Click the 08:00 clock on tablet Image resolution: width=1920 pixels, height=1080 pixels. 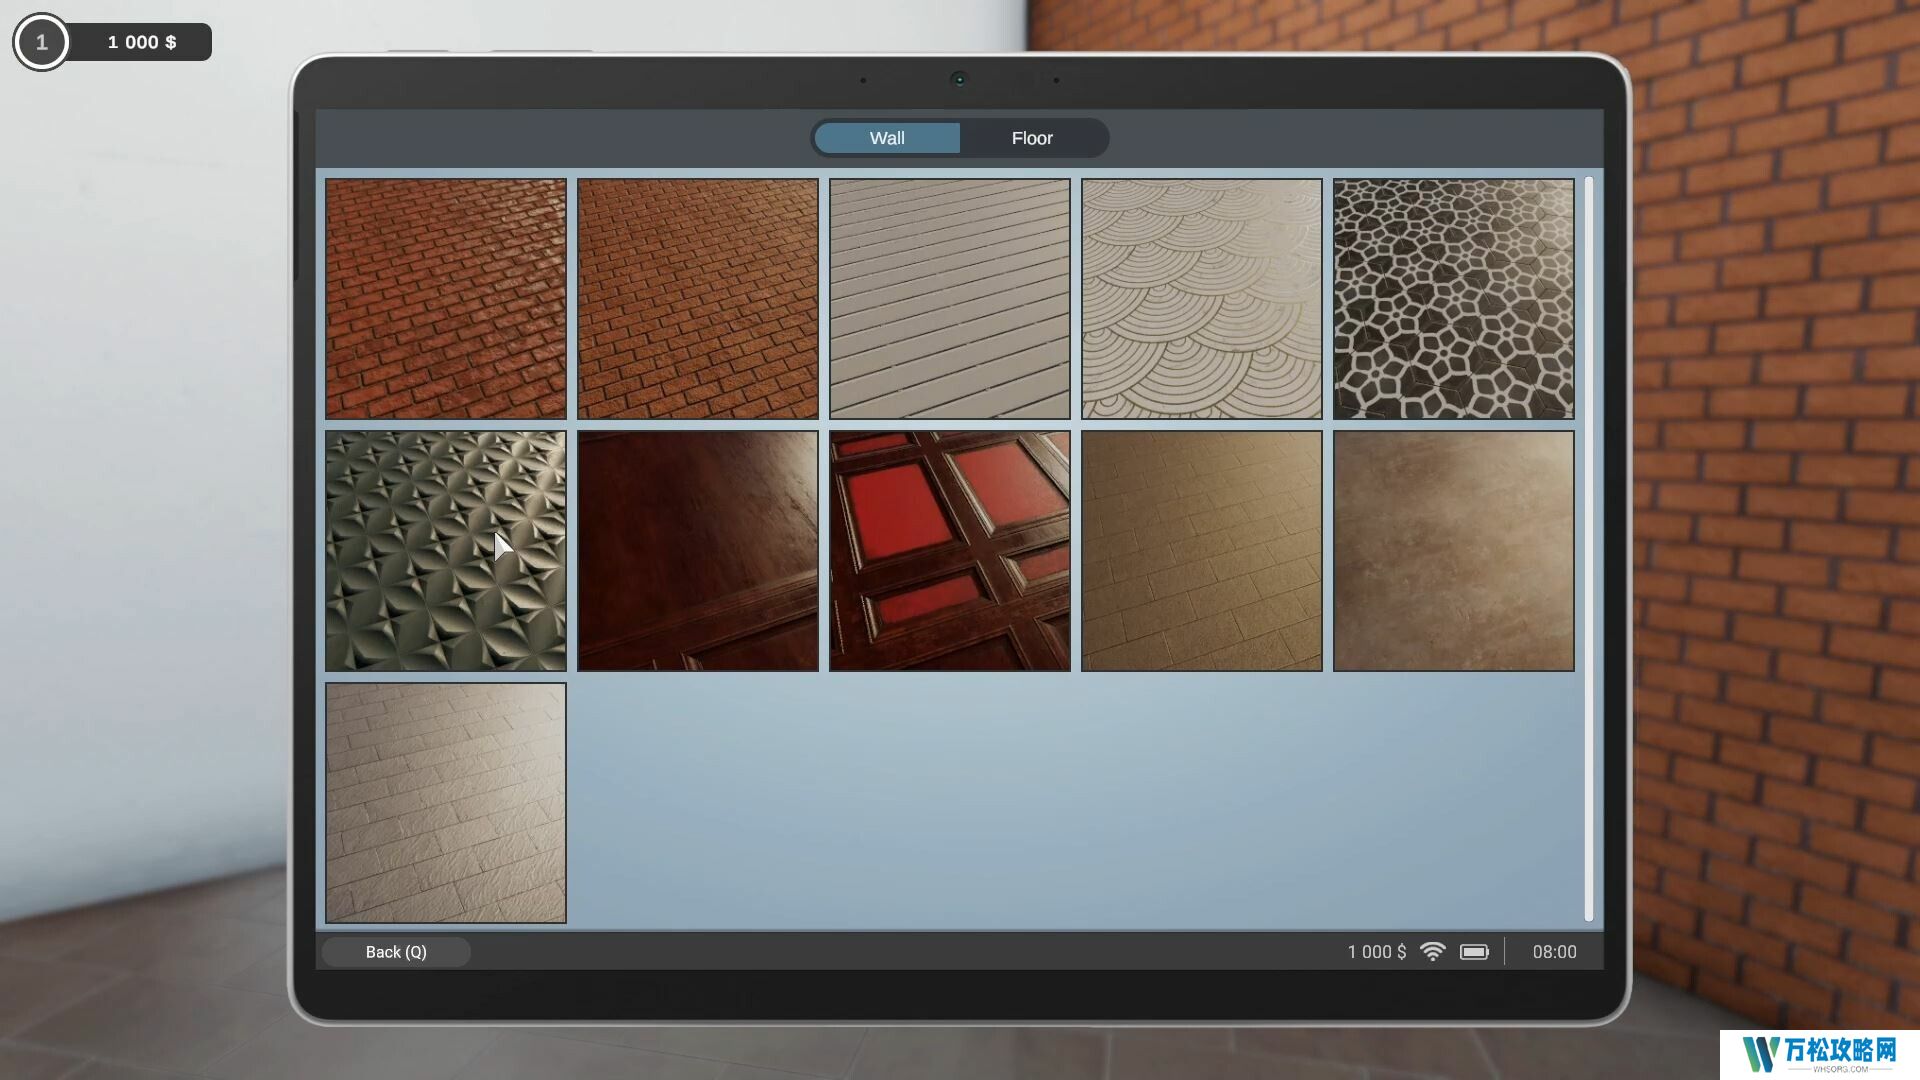pos(1554,952)
